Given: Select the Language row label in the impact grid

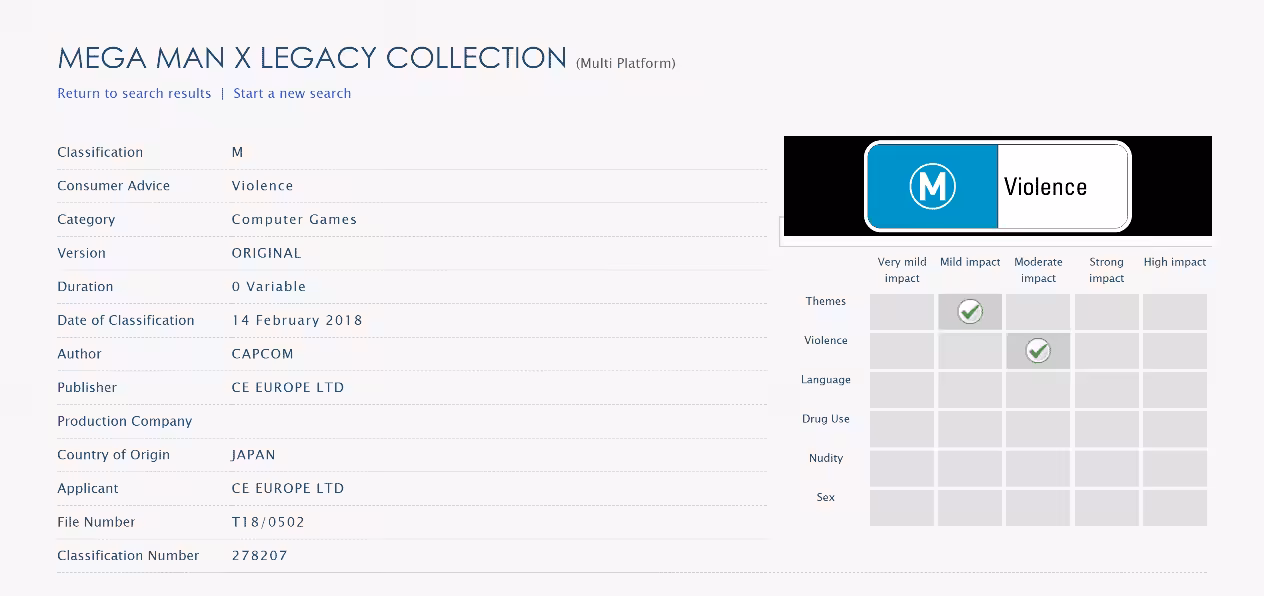Looking at the screenshot, I should [826, 380].
